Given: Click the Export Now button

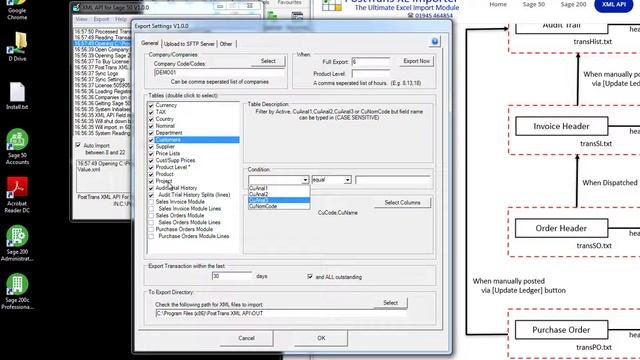Looking at the screenshot, I should click(x=416, y=61).
